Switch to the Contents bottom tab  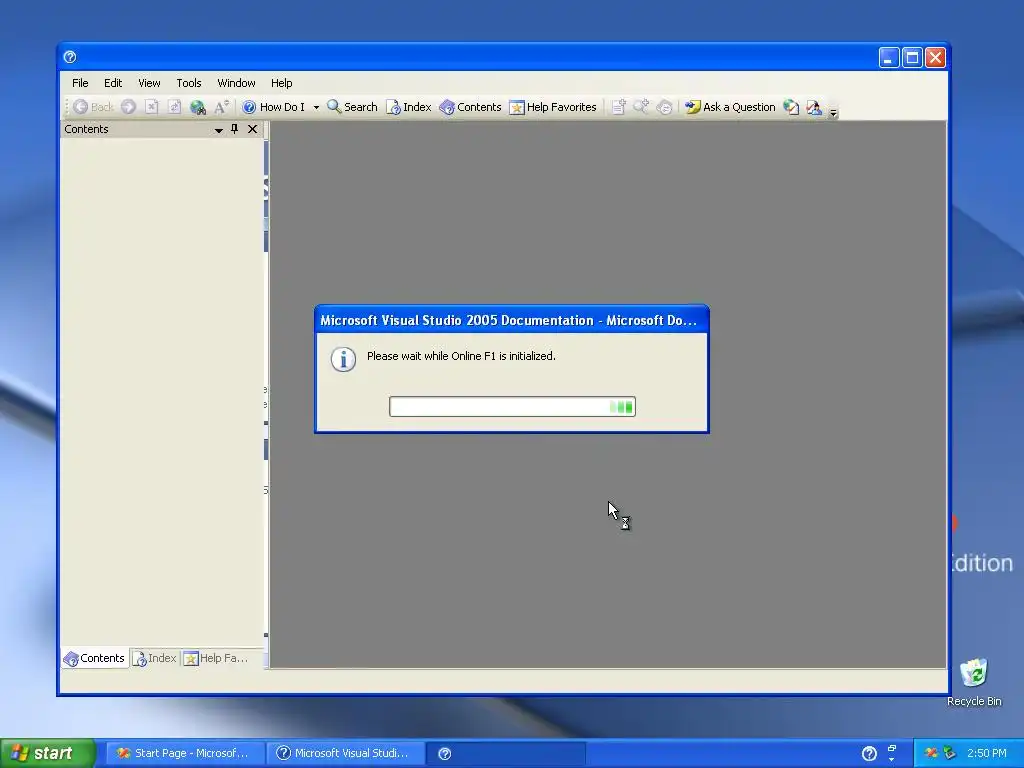[x=95, y=658]
